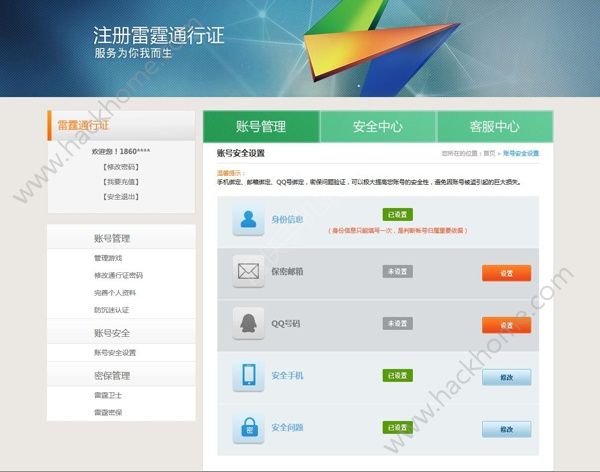Click the 账号安全设置 page heading
The height and width of the screenshot is (472, 600).
(241, 153)
